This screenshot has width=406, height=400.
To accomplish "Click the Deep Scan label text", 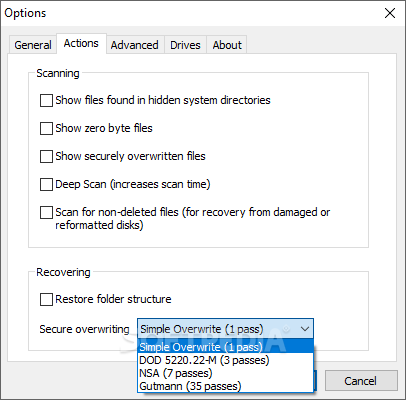I will point(133,184).
